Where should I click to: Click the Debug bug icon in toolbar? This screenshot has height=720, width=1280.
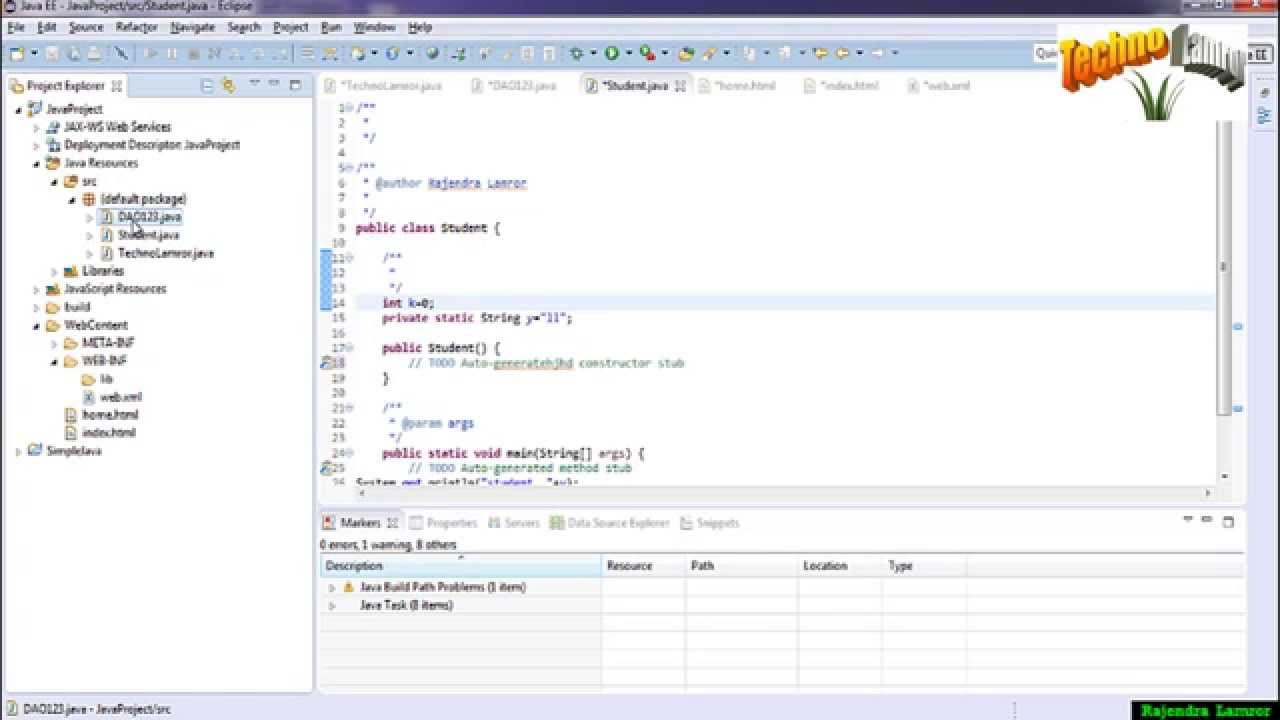577,53
